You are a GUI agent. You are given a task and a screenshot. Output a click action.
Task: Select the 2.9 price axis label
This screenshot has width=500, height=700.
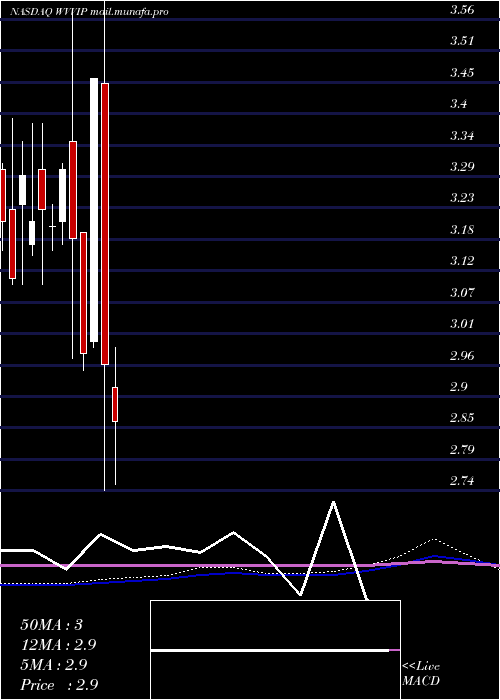(458, 387)
